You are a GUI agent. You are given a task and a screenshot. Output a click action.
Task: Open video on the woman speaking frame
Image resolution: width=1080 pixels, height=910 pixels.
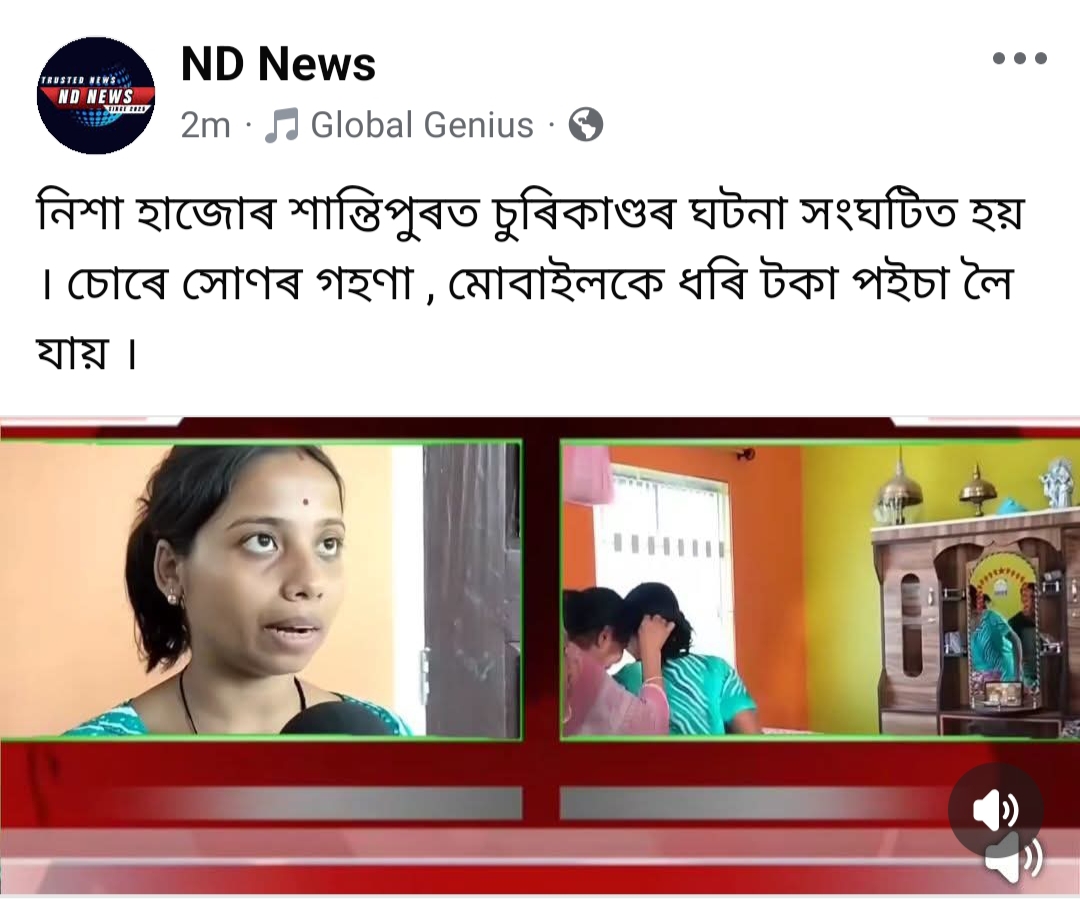click(x=260, y=590)
